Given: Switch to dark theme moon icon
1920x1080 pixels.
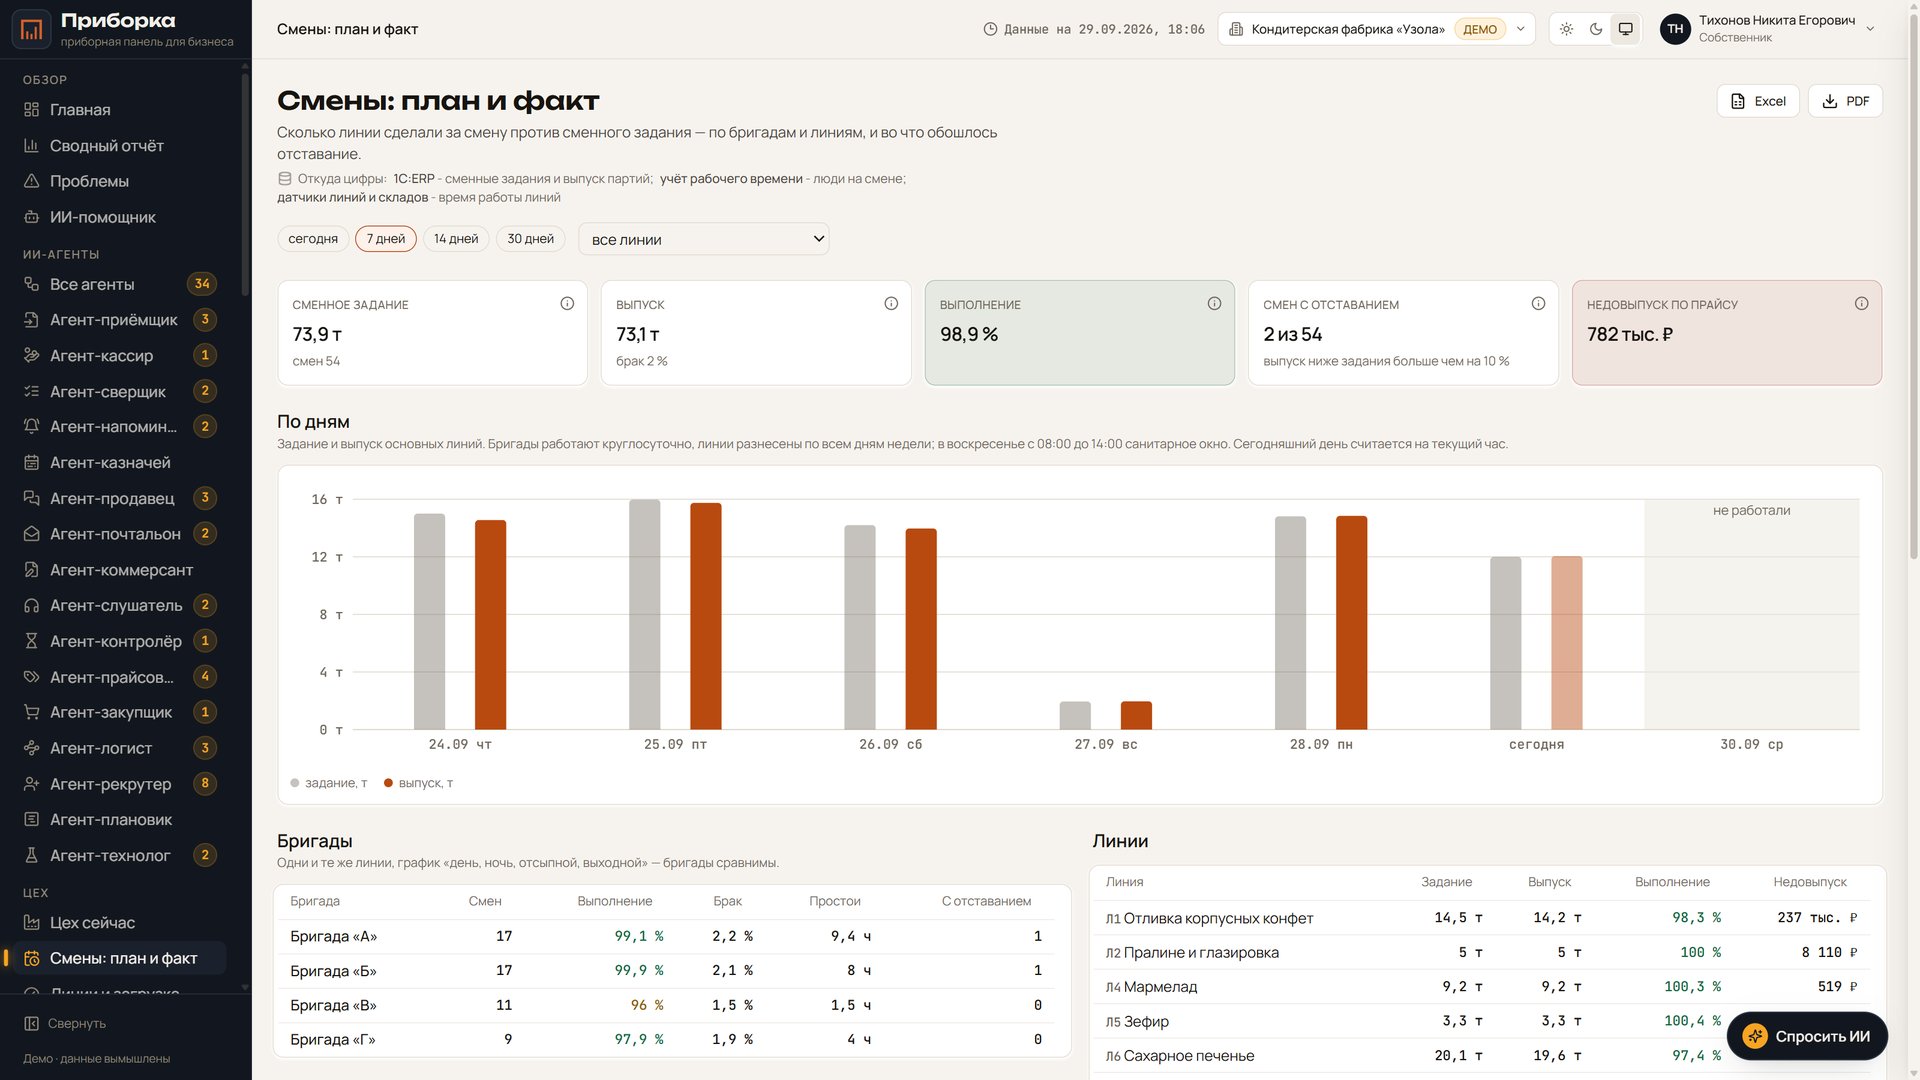Looking at the screenshot, I should [1596, 29].
